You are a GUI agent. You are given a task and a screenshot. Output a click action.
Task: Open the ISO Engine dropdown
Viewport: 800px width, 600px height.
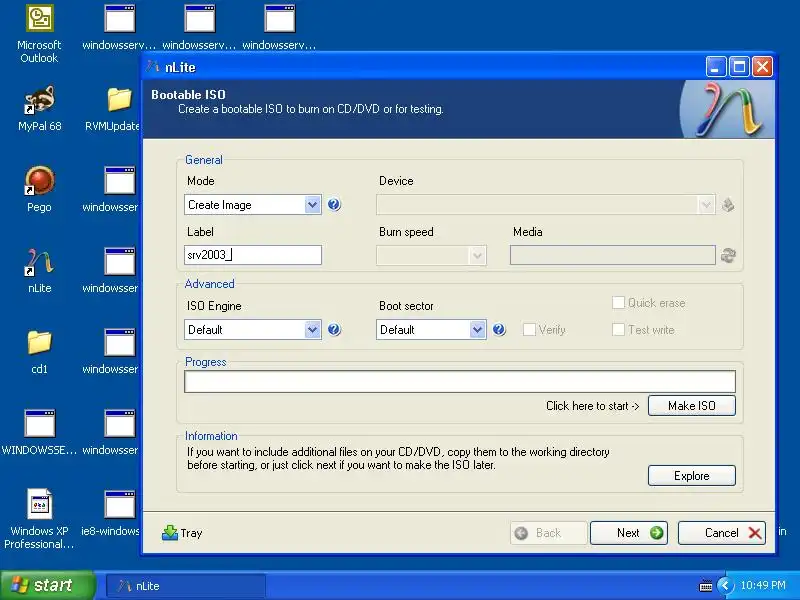click(x=253, y=330)
